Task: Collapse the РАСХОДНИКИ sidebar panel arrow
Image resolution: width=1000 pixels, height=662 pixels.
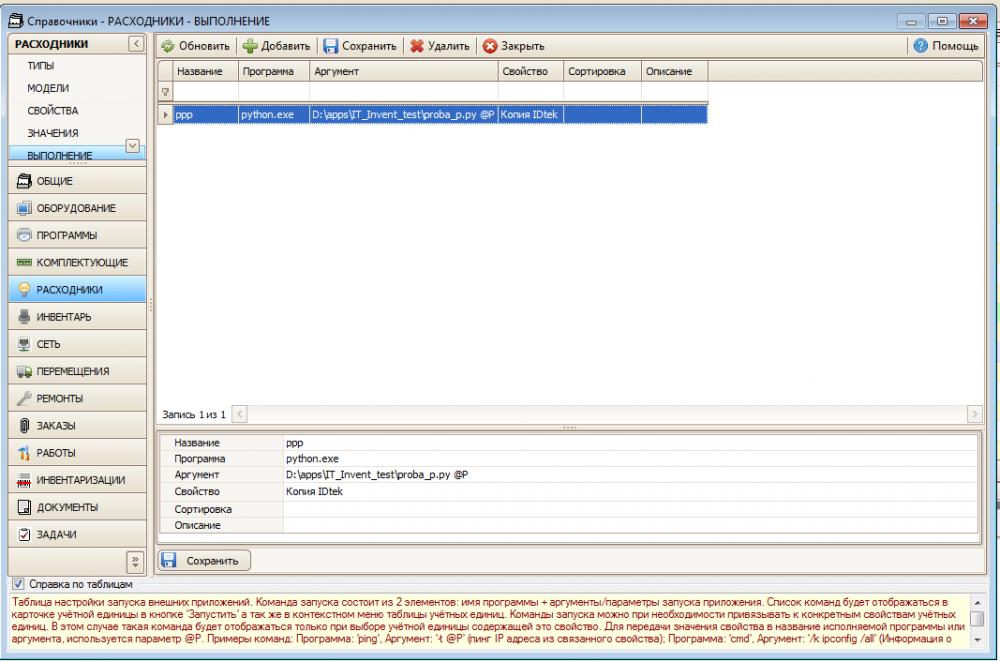Action: (x=136, y=43)
